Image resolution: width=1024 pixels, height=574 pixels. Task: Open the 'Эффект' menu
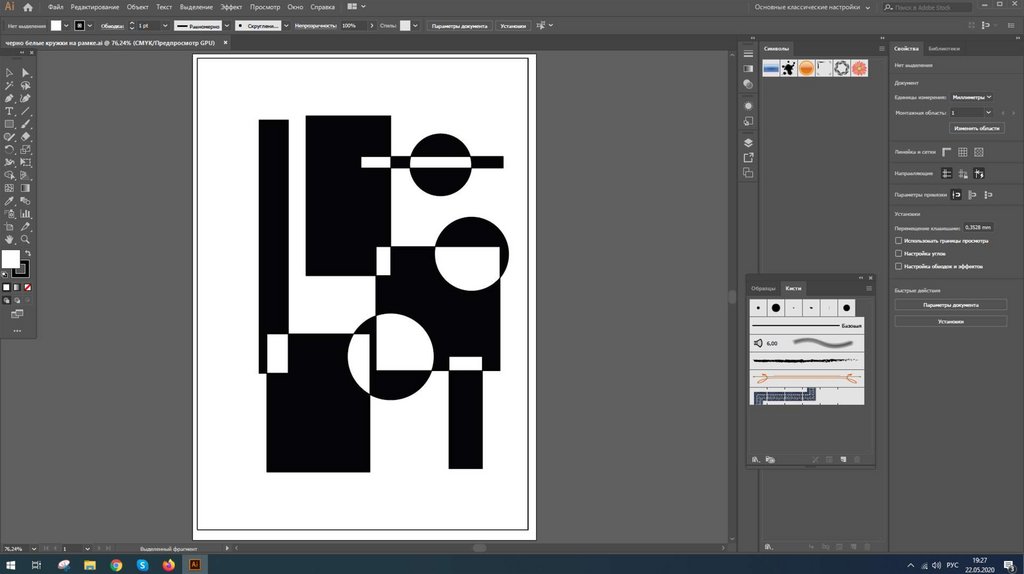(x=231, y=7)
